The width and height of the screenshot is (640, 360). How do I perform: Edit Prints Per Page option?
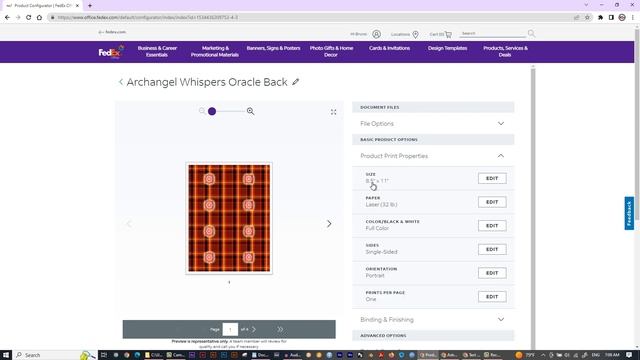pyautogui.click(x=492, y=297)
